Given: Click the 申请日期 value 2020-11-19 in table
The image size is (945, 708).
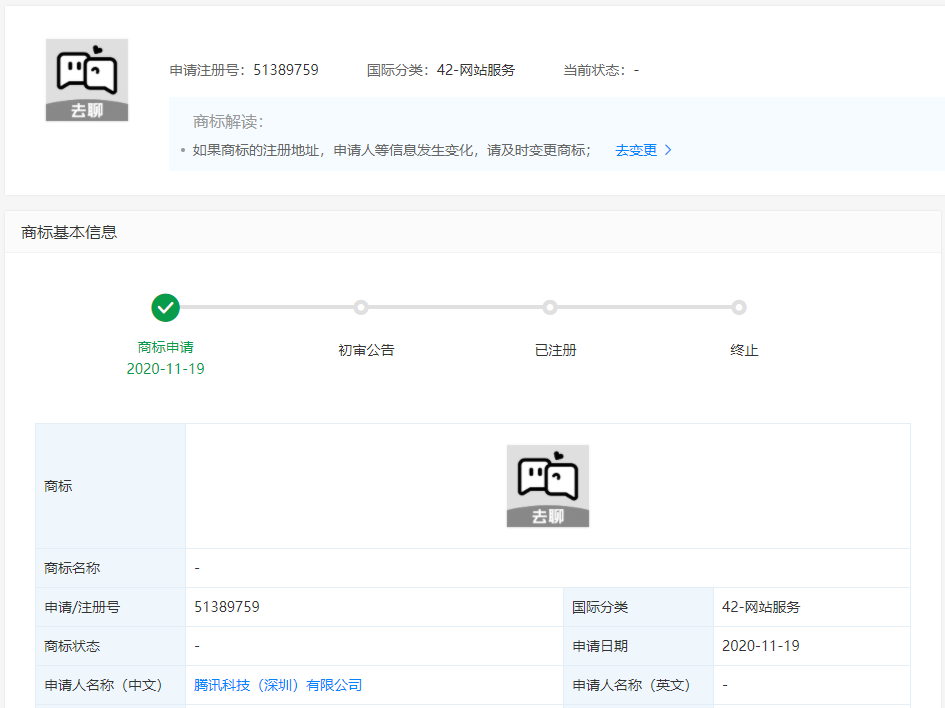Looking at the screenshot, I should click(760, 646).
